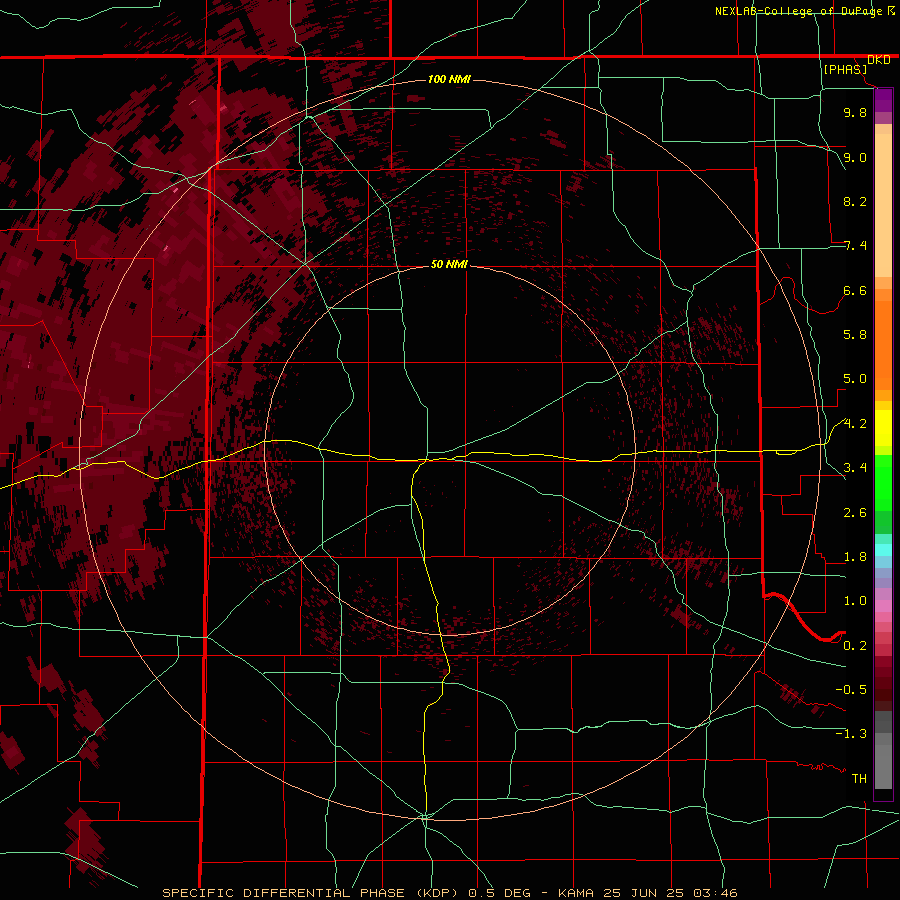Screen dimensions: 900x900
Task: Click the 7.4 value on the color scale
Action: click(x=855, y=246)
